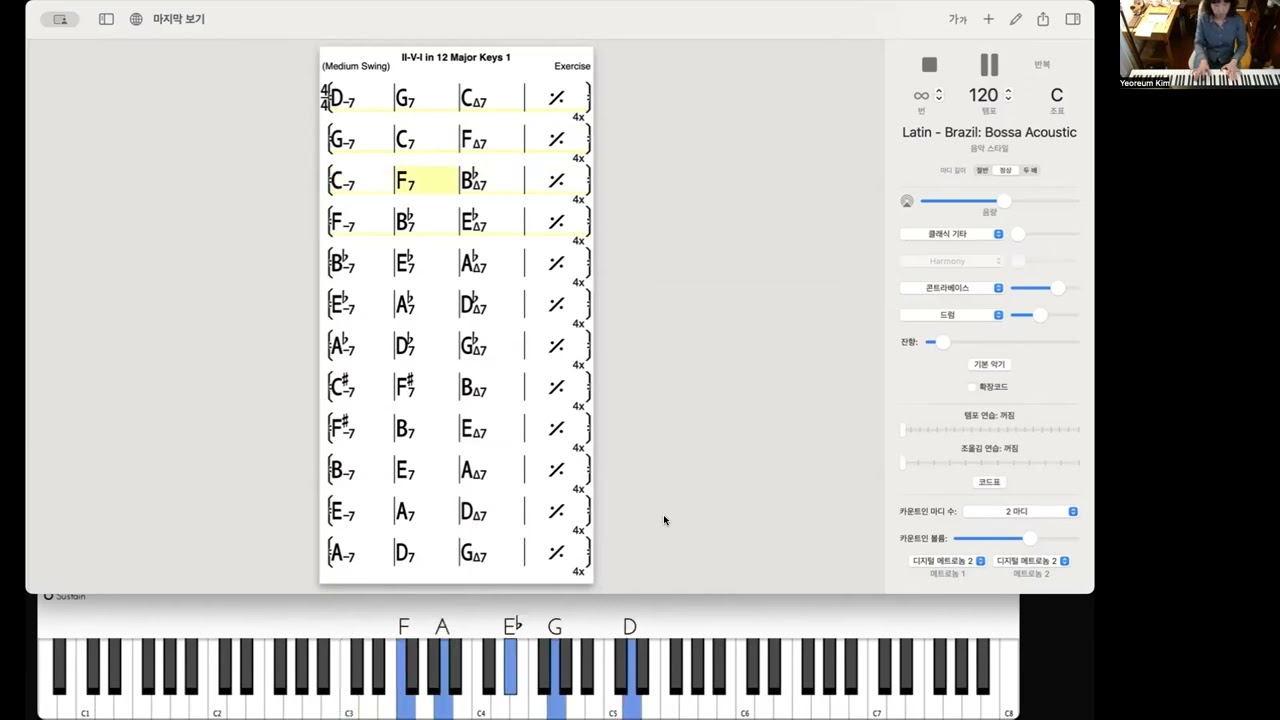The height and width of the screenshot is (720, 1280).
Task: Click the D-7 chord in first row
Action: [342, 98]
